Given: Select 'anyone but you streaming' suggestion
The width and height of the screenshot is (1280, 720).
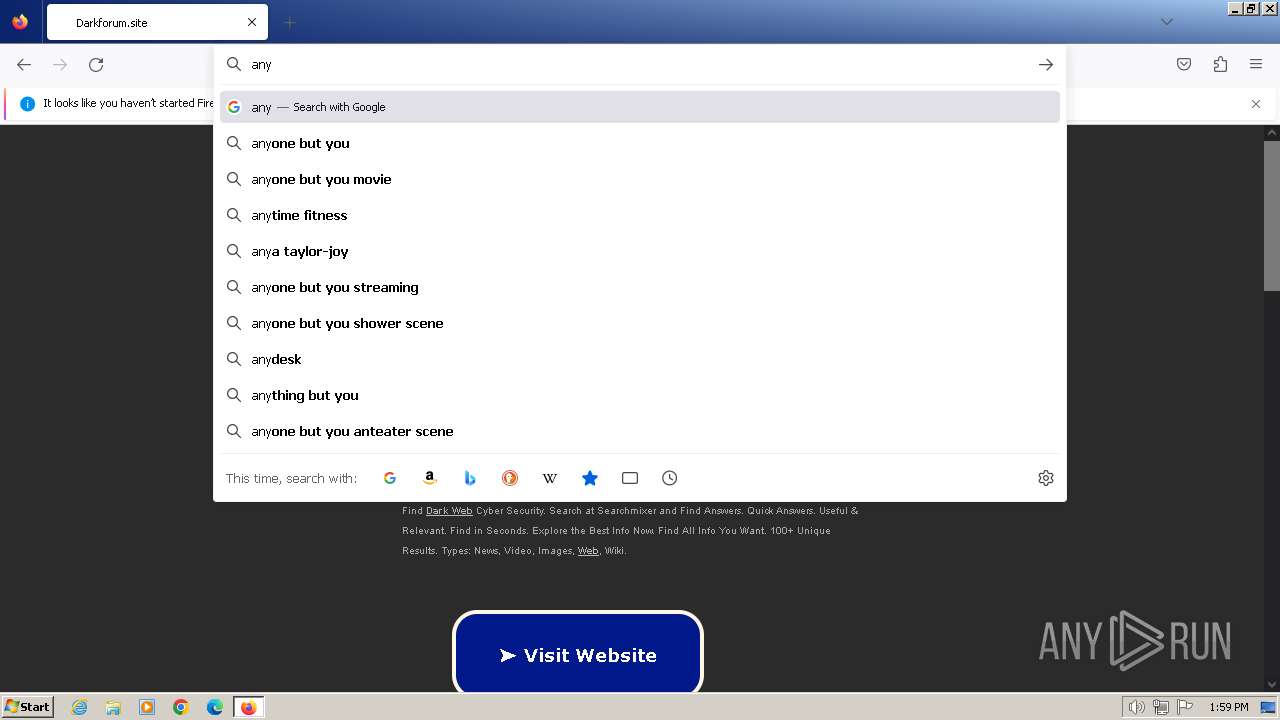Looking at the screenshot, I should tap(640, 287).
